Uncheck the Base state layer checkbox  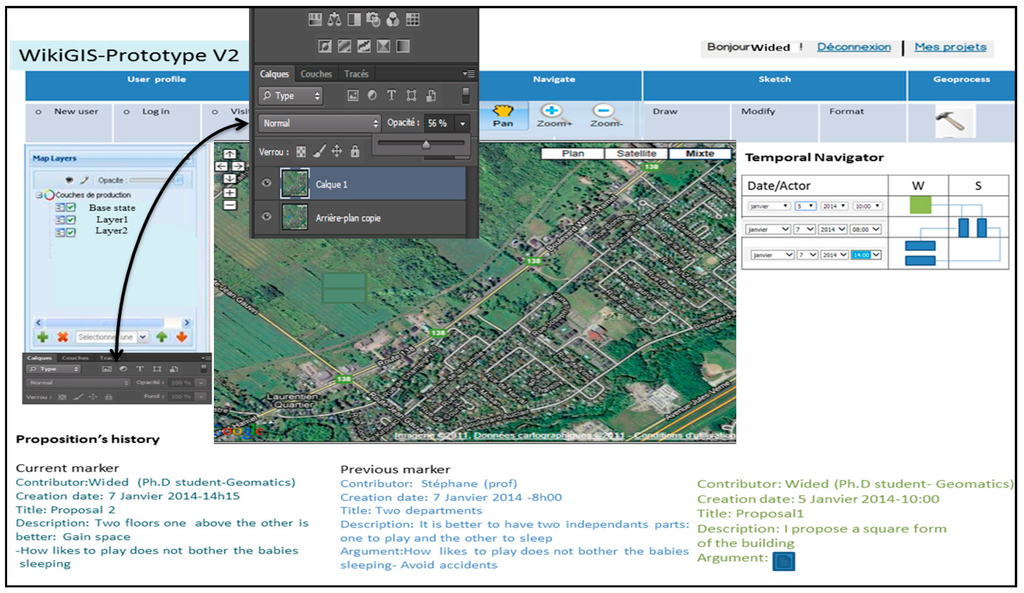pyautogui.click(x=71, y=207)
